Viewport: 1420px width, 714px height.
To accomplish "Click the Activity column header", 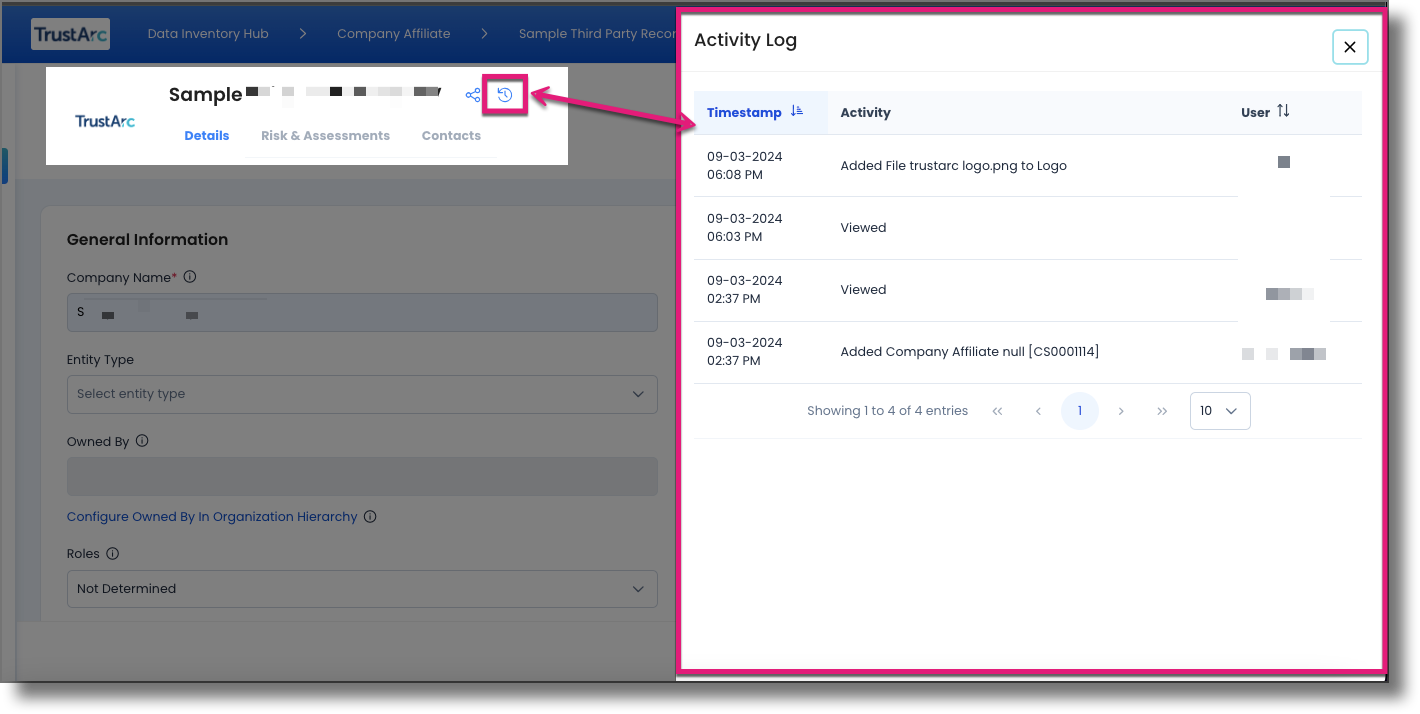I will 866,112.
